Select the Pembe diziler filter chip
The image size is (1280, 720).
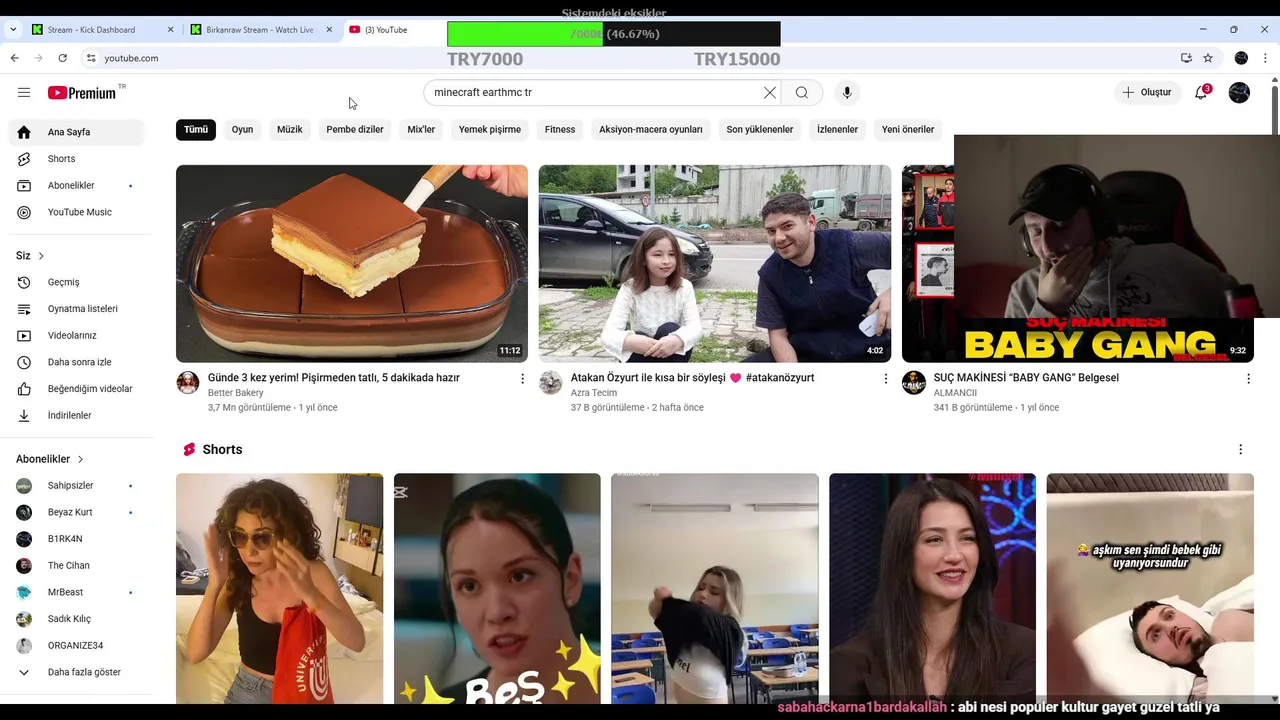[355, 130]
